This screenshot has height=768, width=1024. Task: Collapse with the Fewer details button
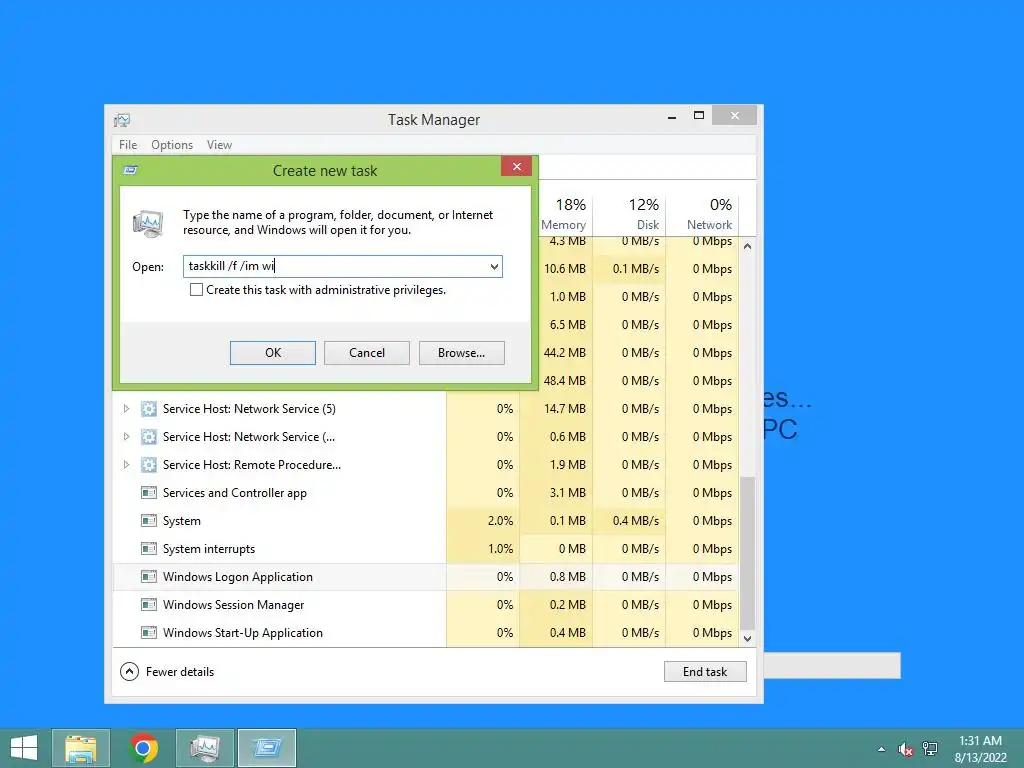[x=168, y=672]
